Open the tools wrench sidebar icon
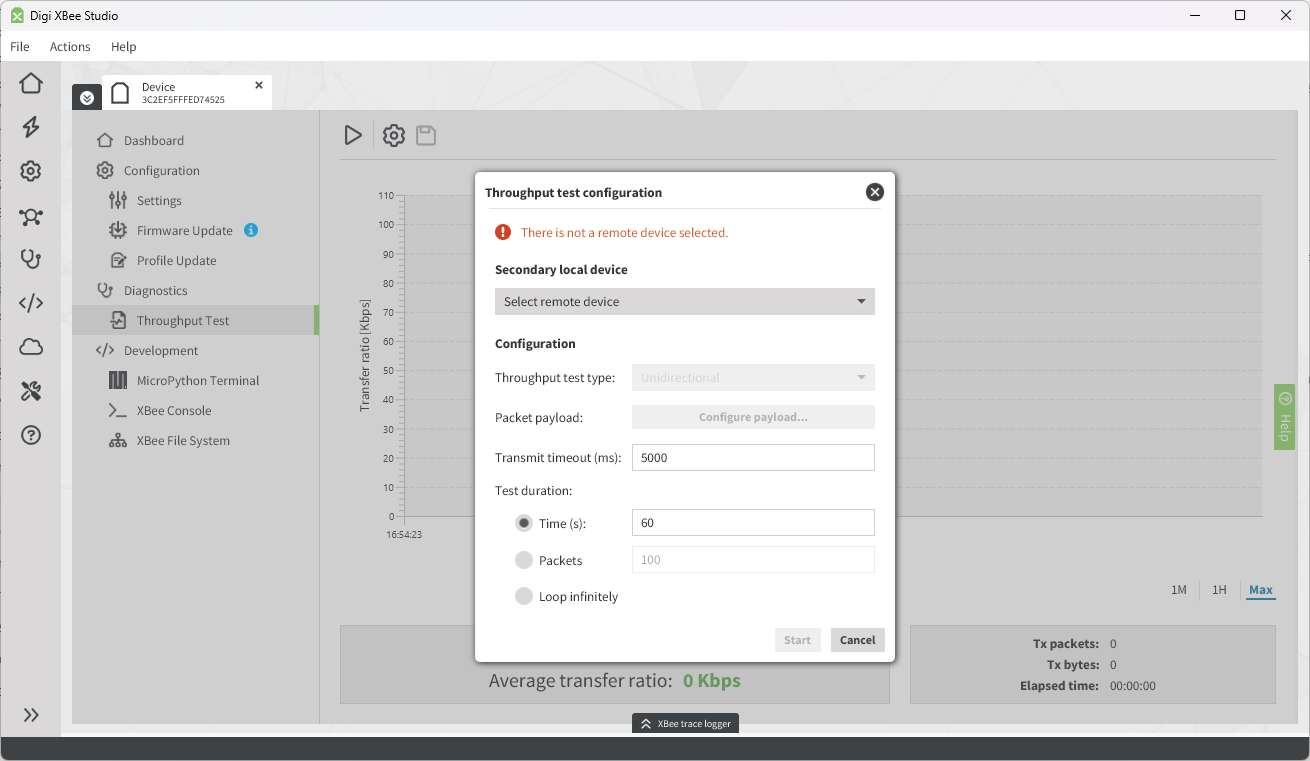This screenshot has width=1310, height=761. (x=31, y=391)
